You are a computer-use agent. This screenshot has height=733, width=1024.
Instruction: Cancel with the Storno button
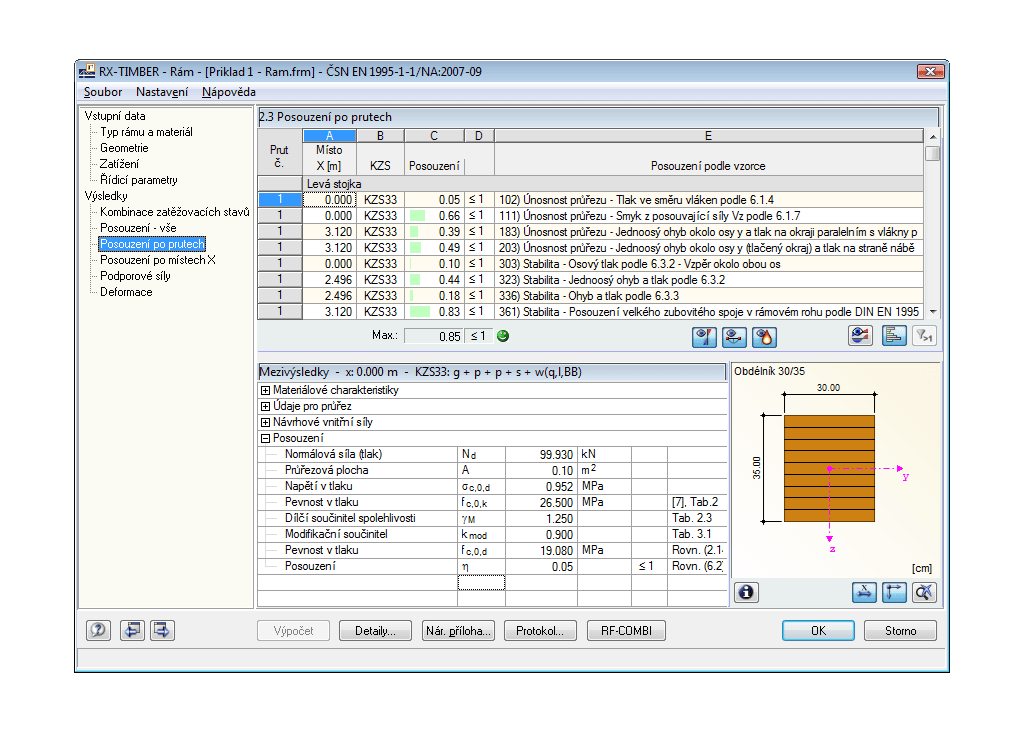pos(901,631)
